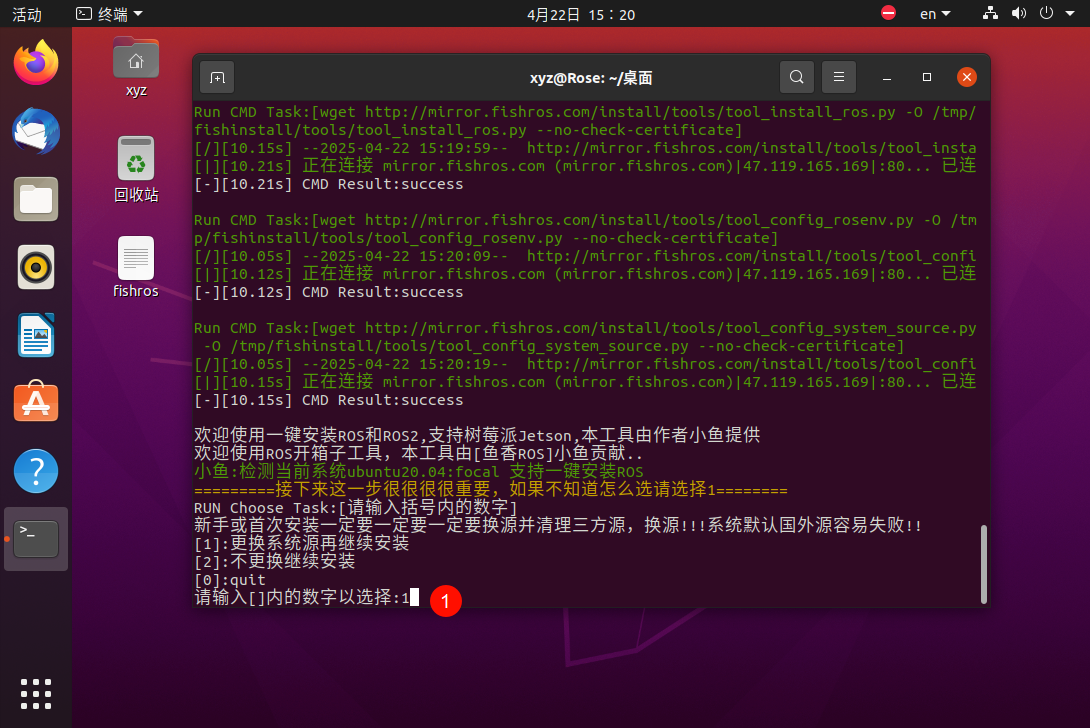Click the warning line 新手或首次安装一定要换源
Image resolution: width=1090 pixels, height=728 pixels.
[x=558, y=525]
